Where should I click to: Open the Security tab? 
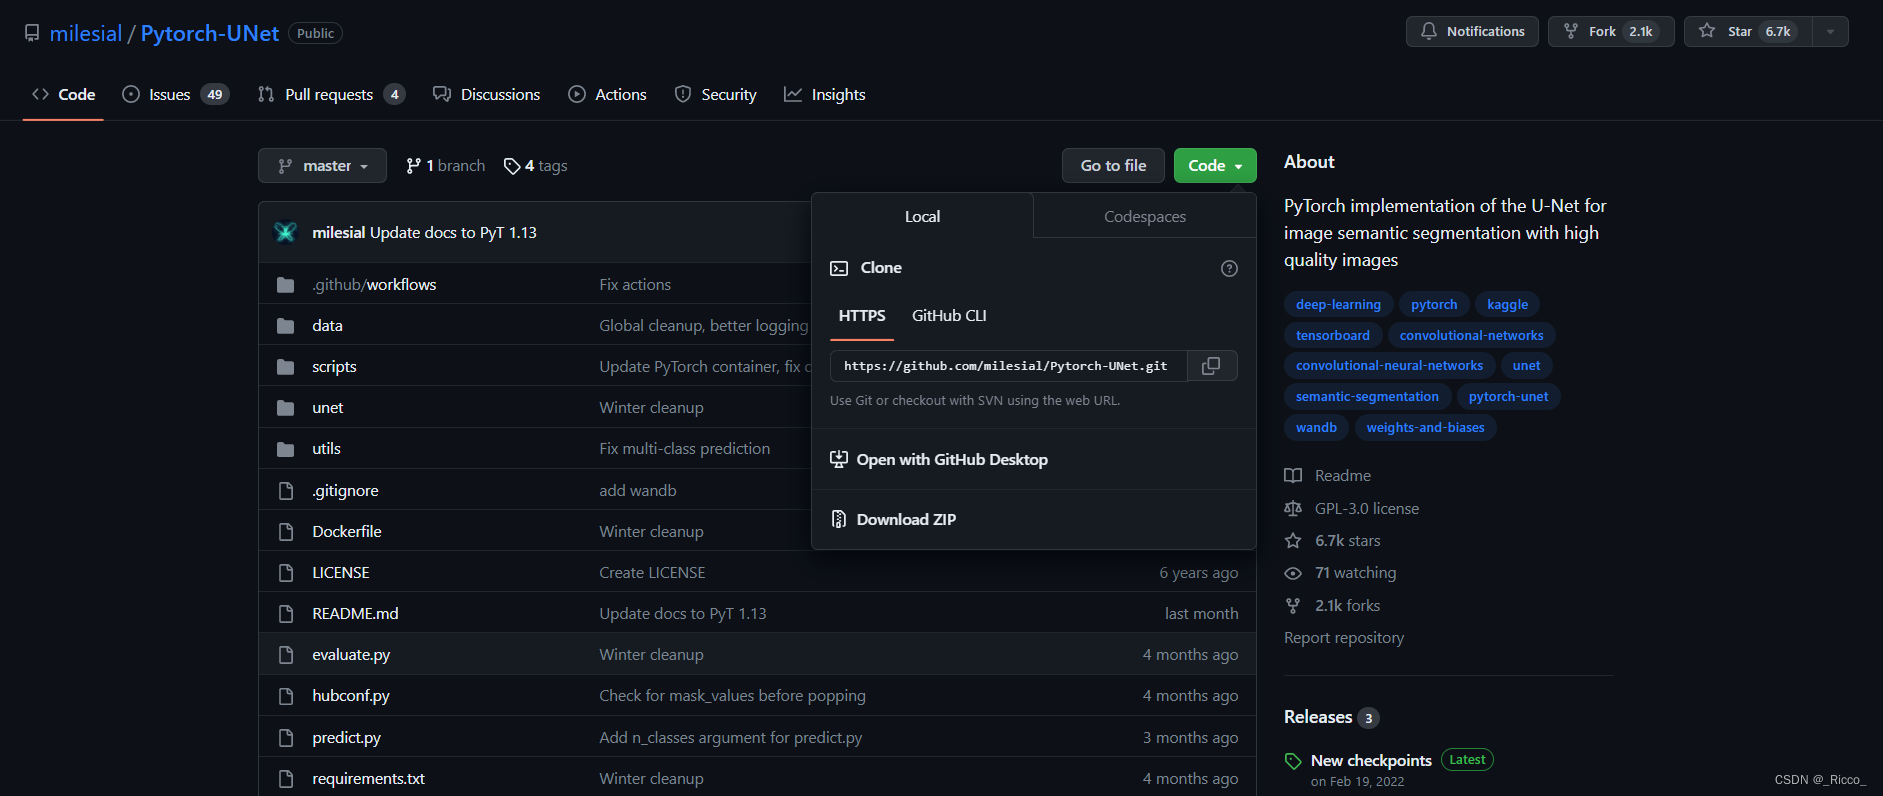[x=715, y=95]
